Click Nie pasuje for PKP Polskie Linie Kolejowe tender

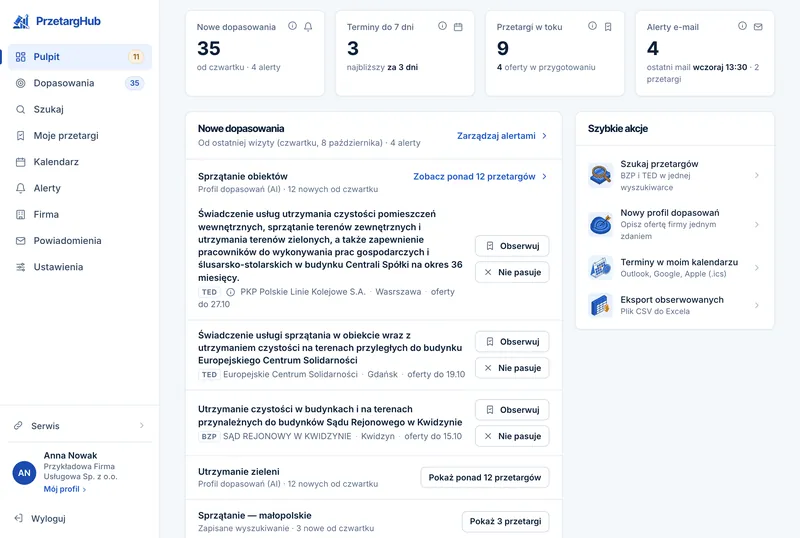pos(512,273)
